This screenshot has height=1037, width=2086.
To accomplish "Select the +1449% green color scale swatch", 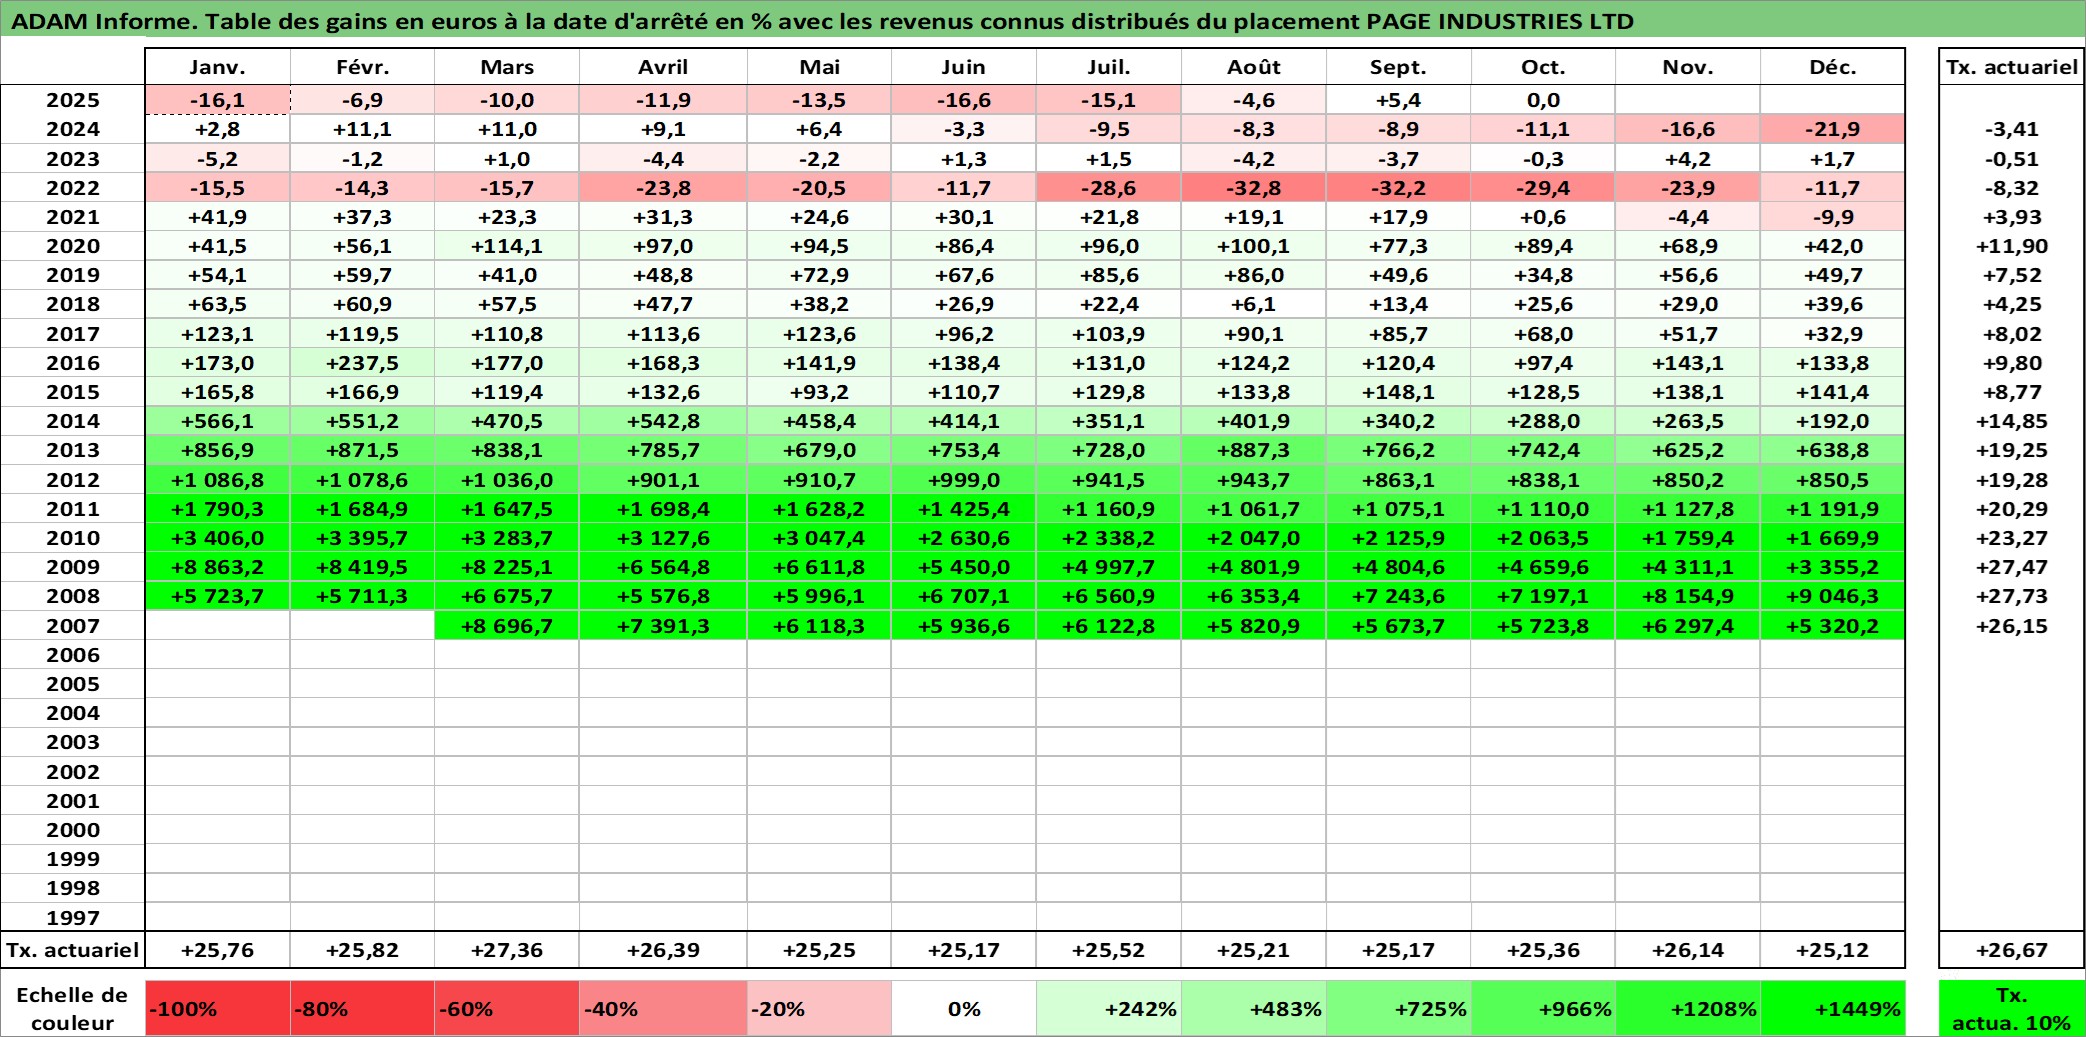I will pos(1832,1008).
